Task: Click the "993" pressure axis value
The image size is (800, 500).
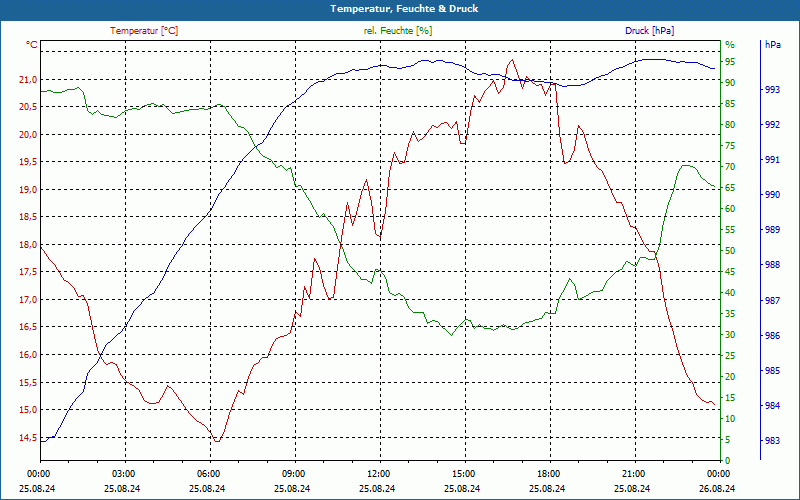Action: (772, 90)
